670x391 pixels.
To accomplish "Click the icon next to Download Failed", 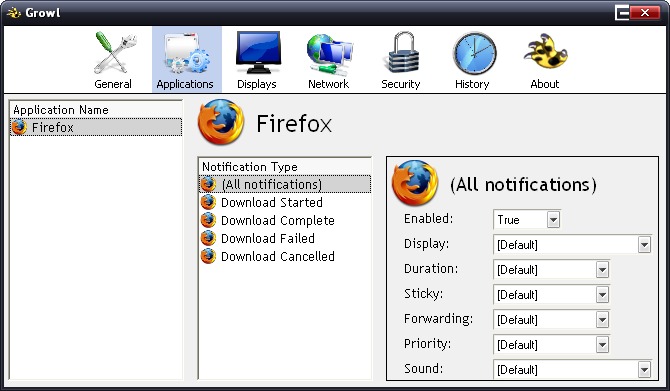I will tap(208, 238).
